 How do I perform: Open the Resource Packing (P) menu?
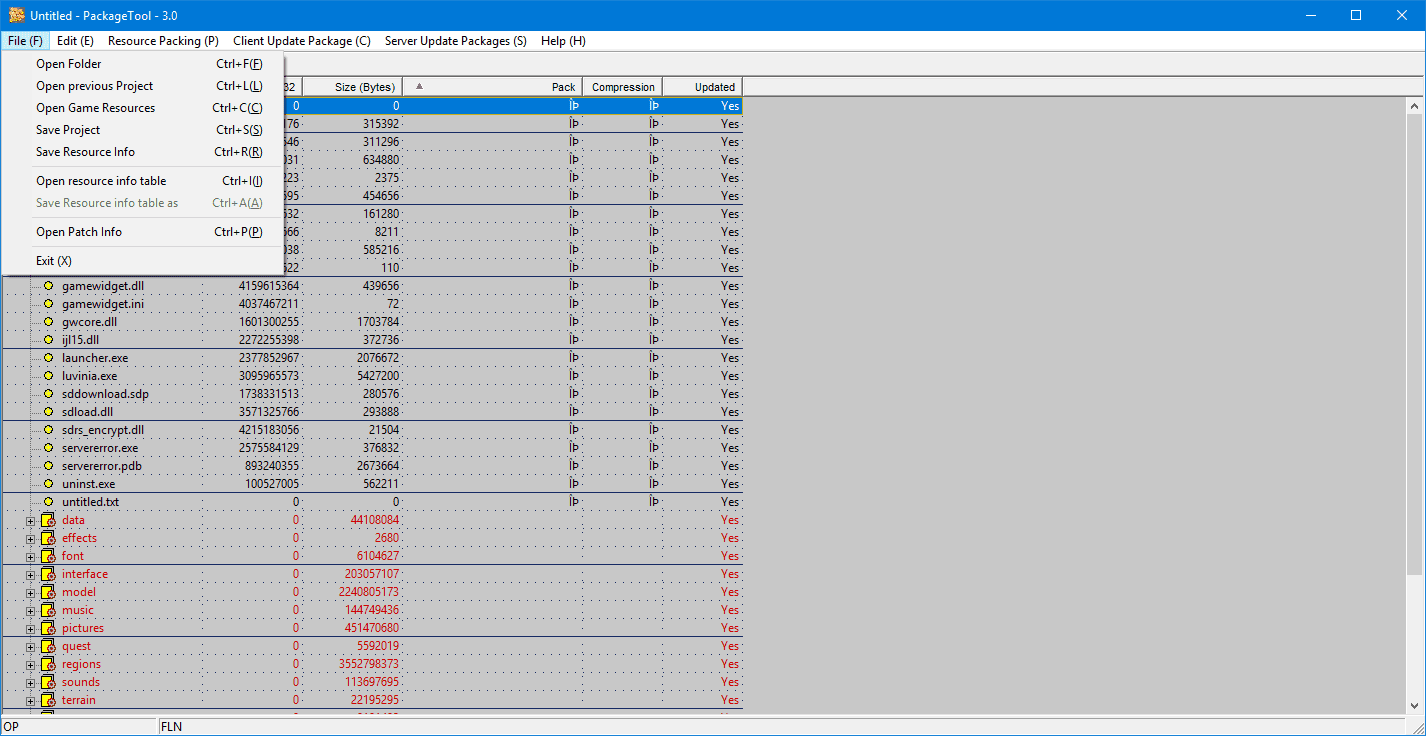[163, 41]
